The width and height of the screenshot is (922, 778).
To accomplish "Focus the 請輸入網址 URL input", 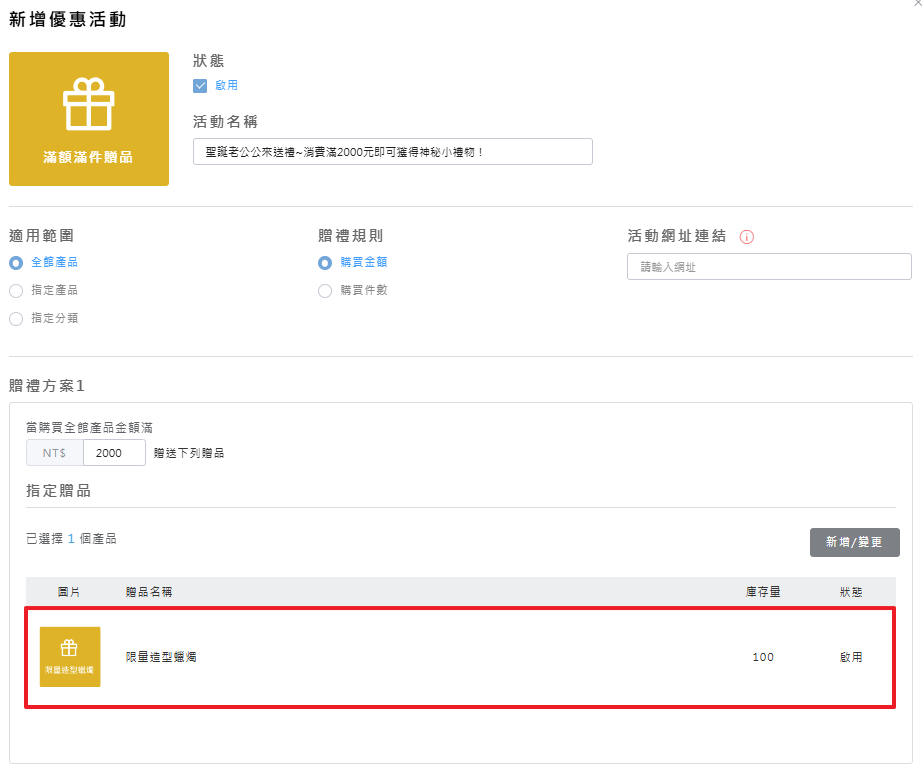I will point(768,267).
